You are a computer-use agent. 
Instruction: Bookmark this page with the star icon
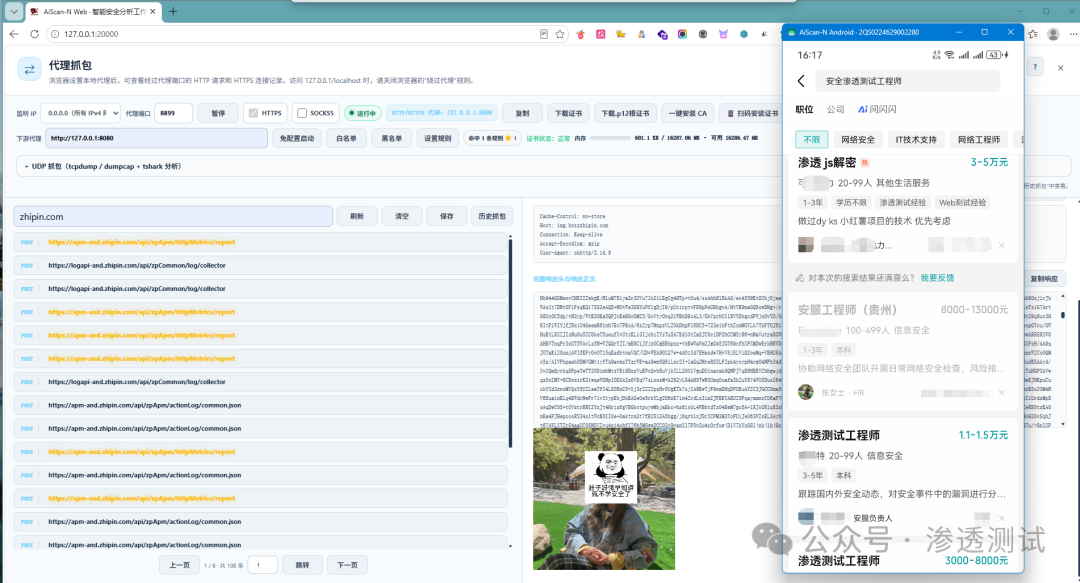560,34
